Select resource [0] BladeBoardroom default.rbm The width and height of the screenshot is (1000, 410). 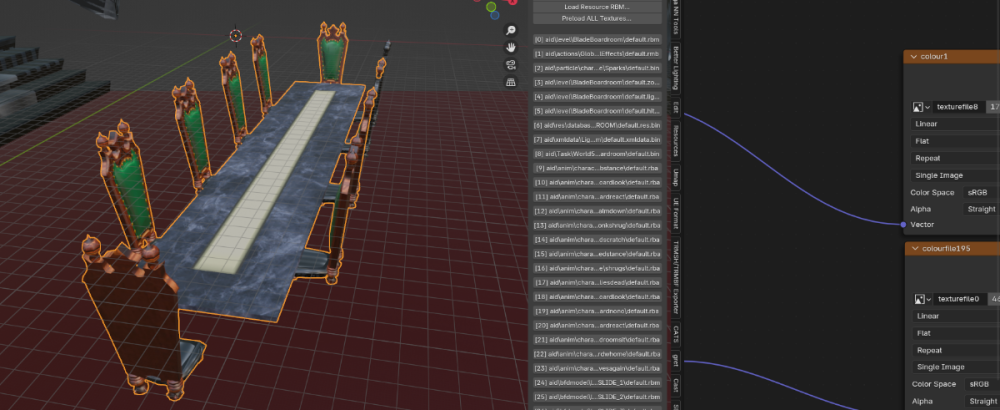click(x=597, y=40)
